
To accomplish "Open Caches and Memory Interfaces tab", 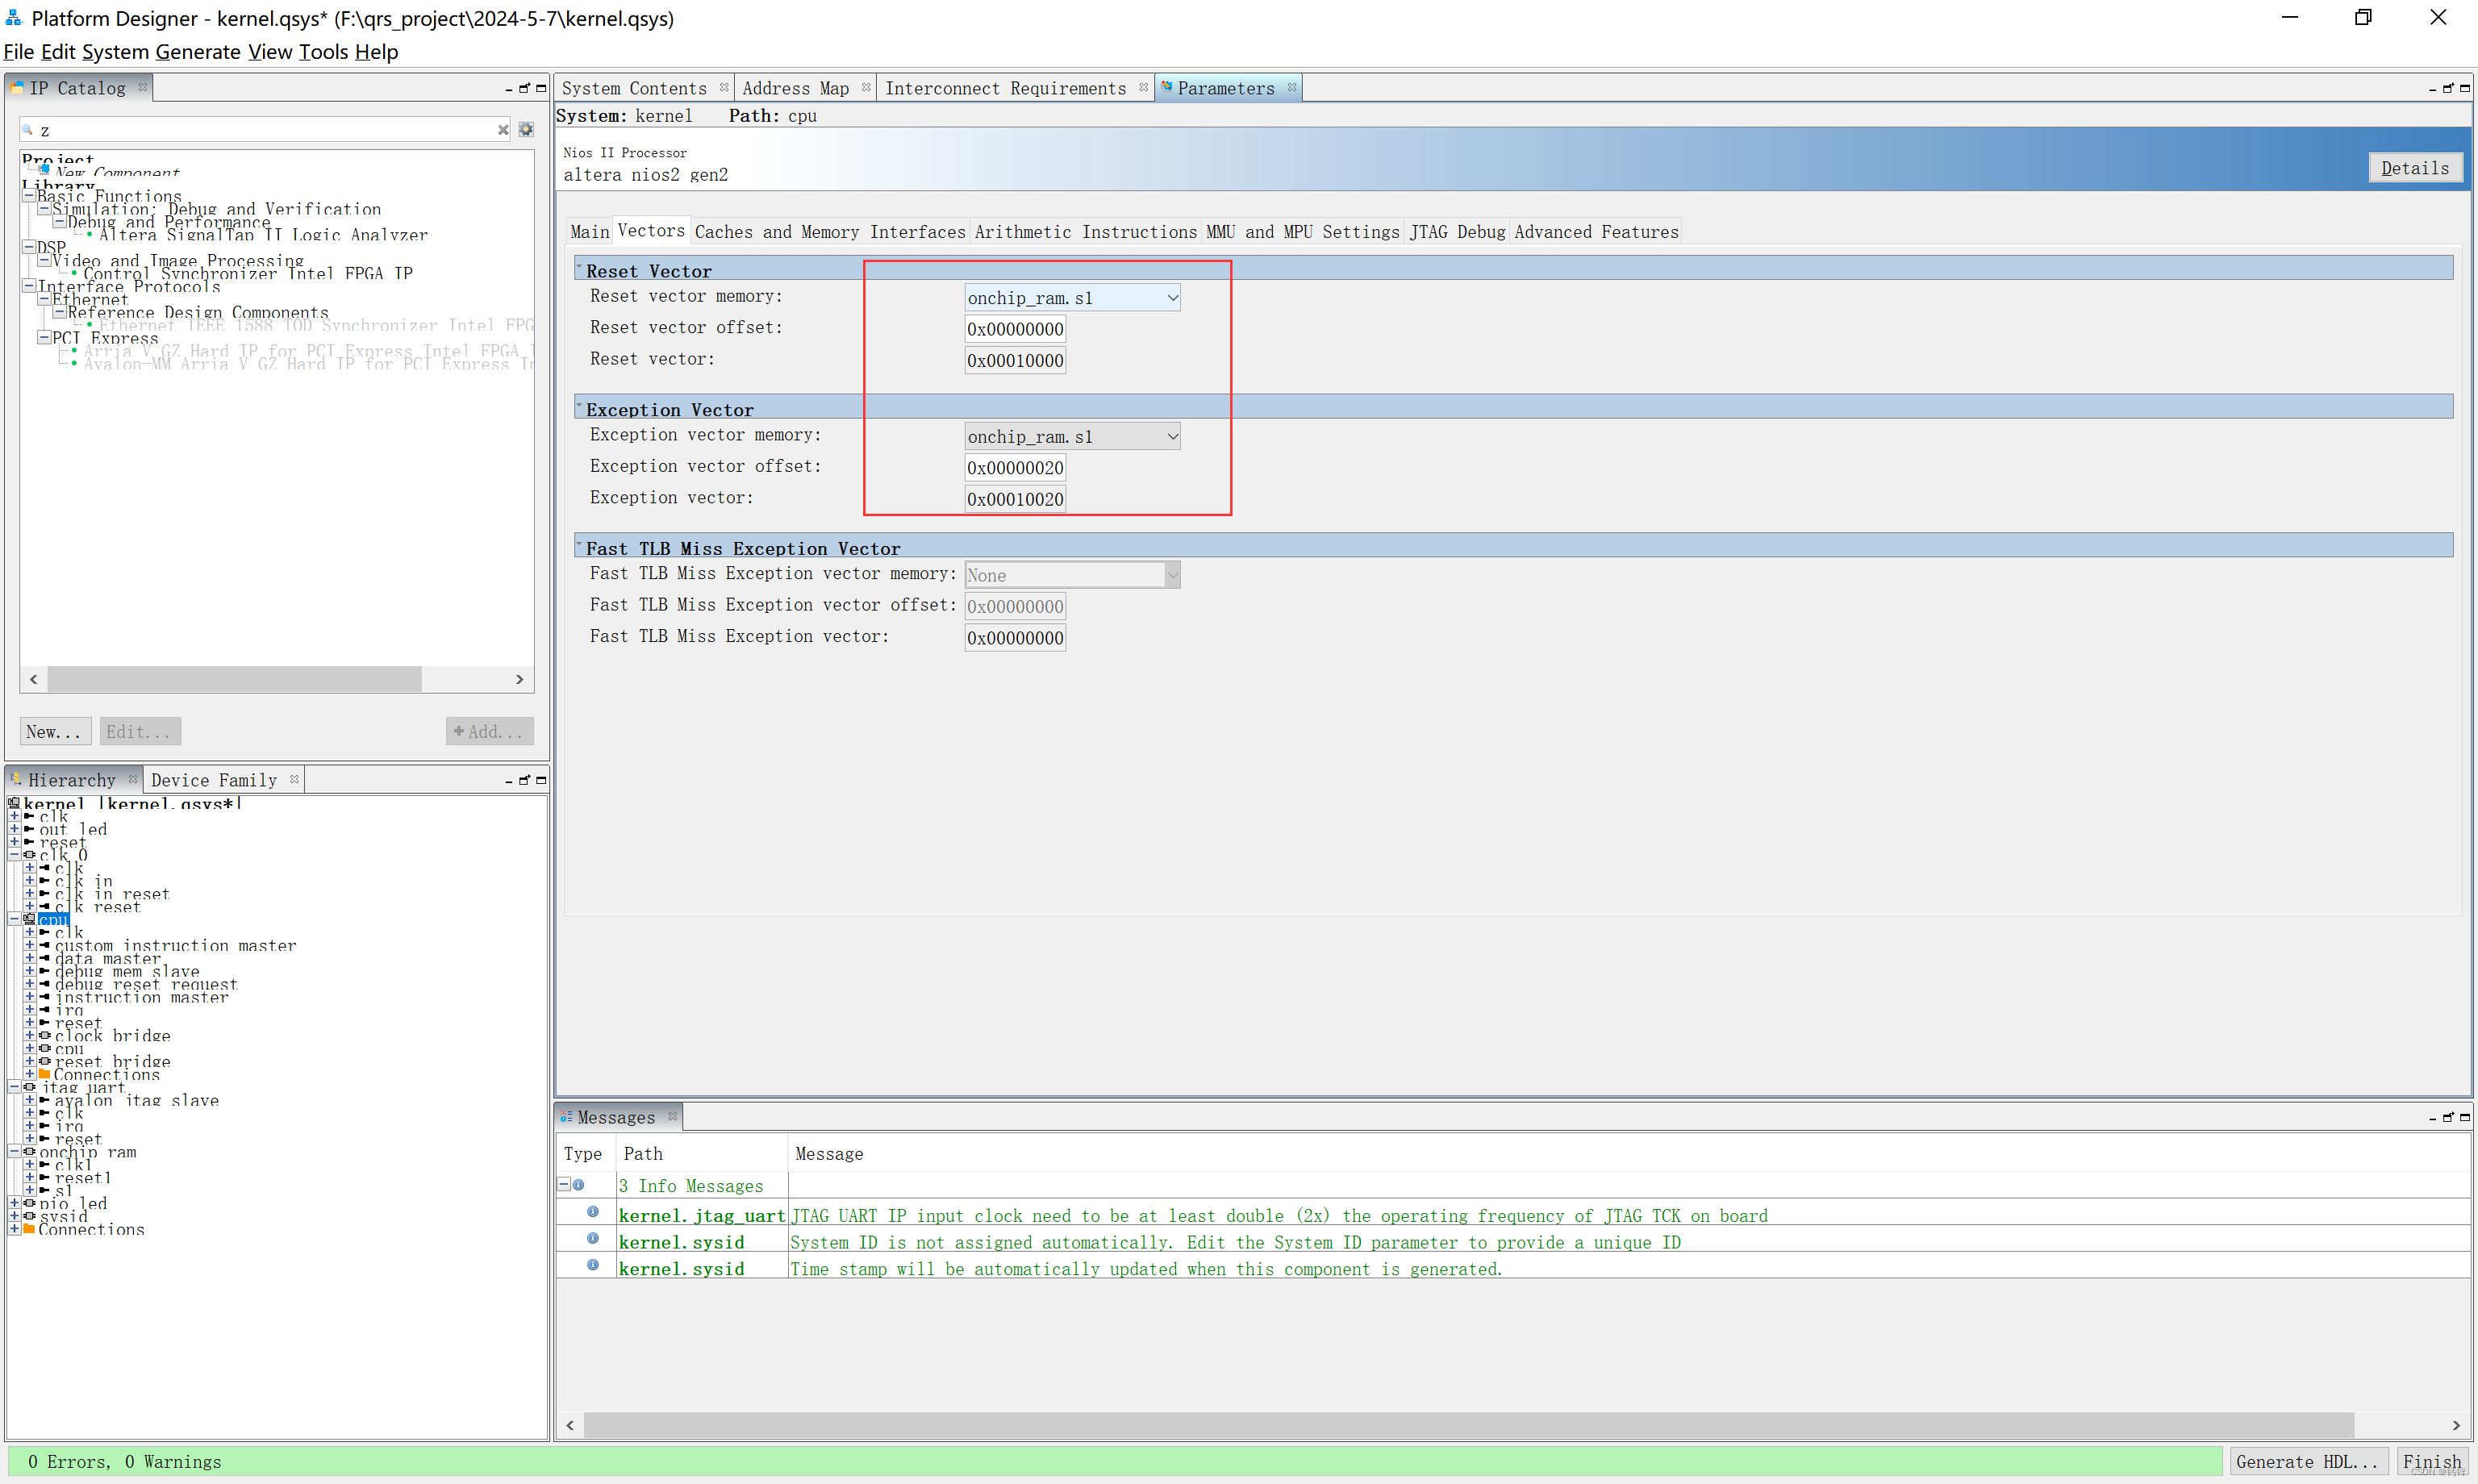I will (x=830, y=232).
